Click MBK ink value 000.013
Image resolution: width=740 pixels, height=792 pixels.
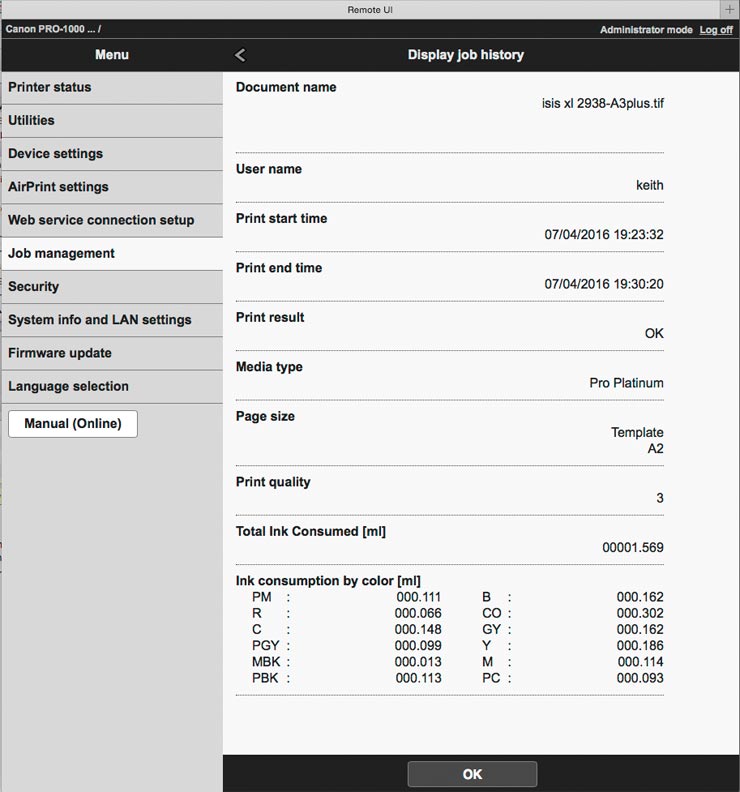[418, 662]
